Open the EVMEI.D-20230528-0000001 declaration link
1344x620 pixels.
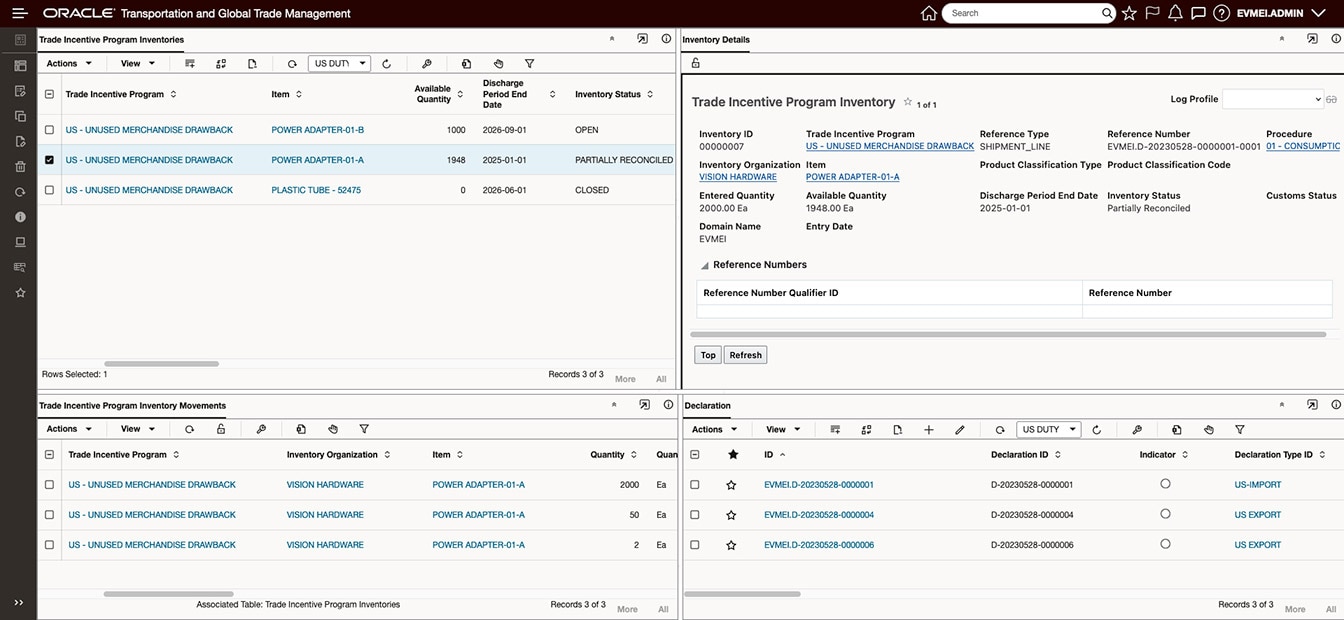(818, 485)
